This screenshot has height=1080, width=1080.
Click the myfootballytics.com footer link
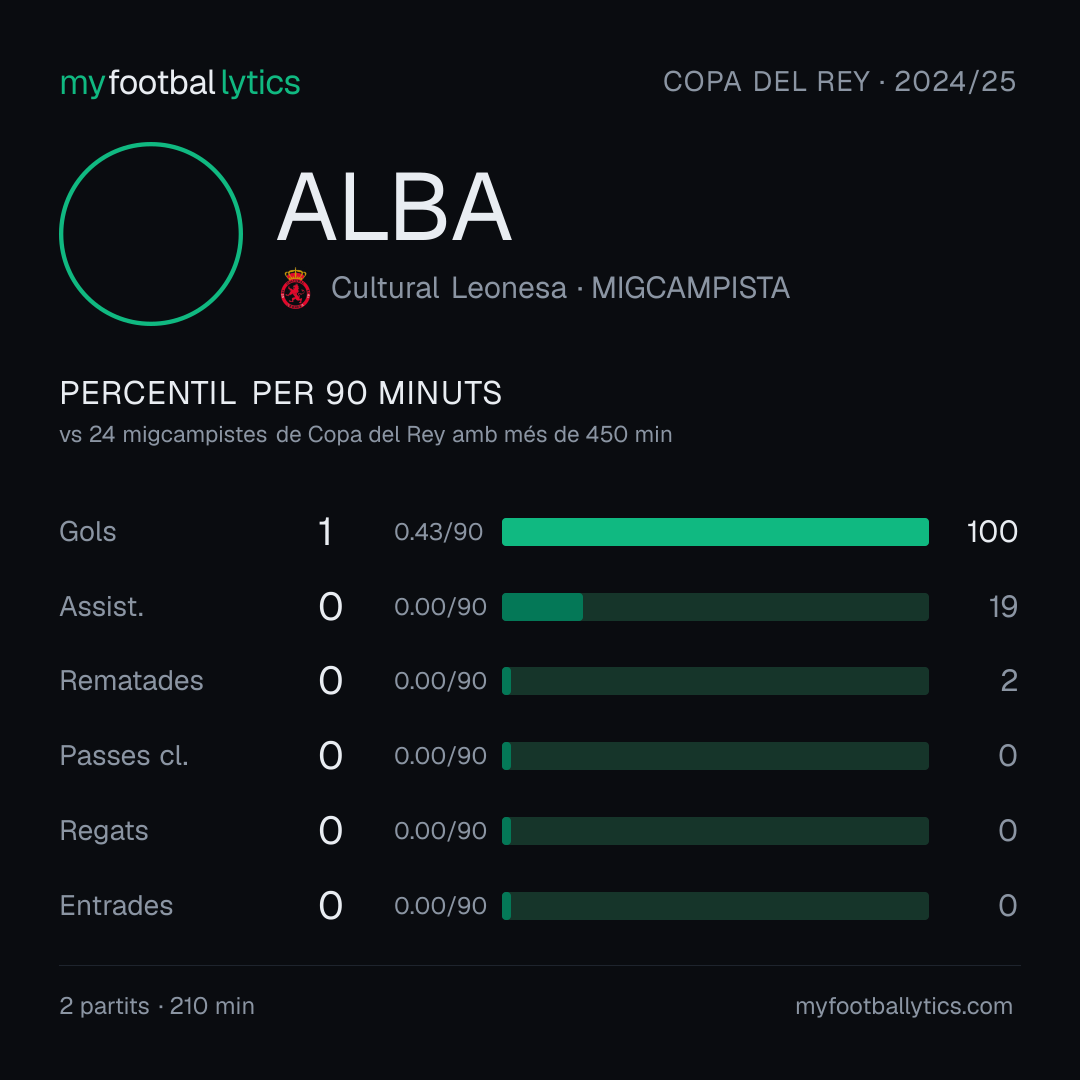tap(904, 1006)
